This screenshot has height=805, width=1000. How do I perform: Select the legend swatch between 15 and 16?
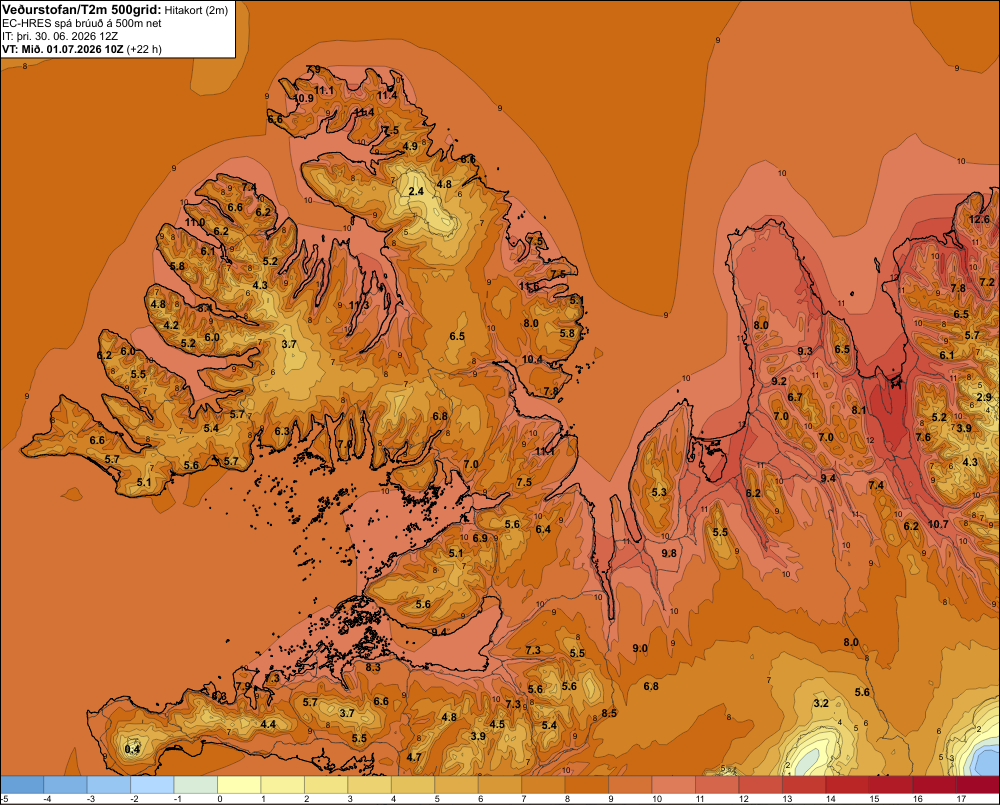coord(891,785)
